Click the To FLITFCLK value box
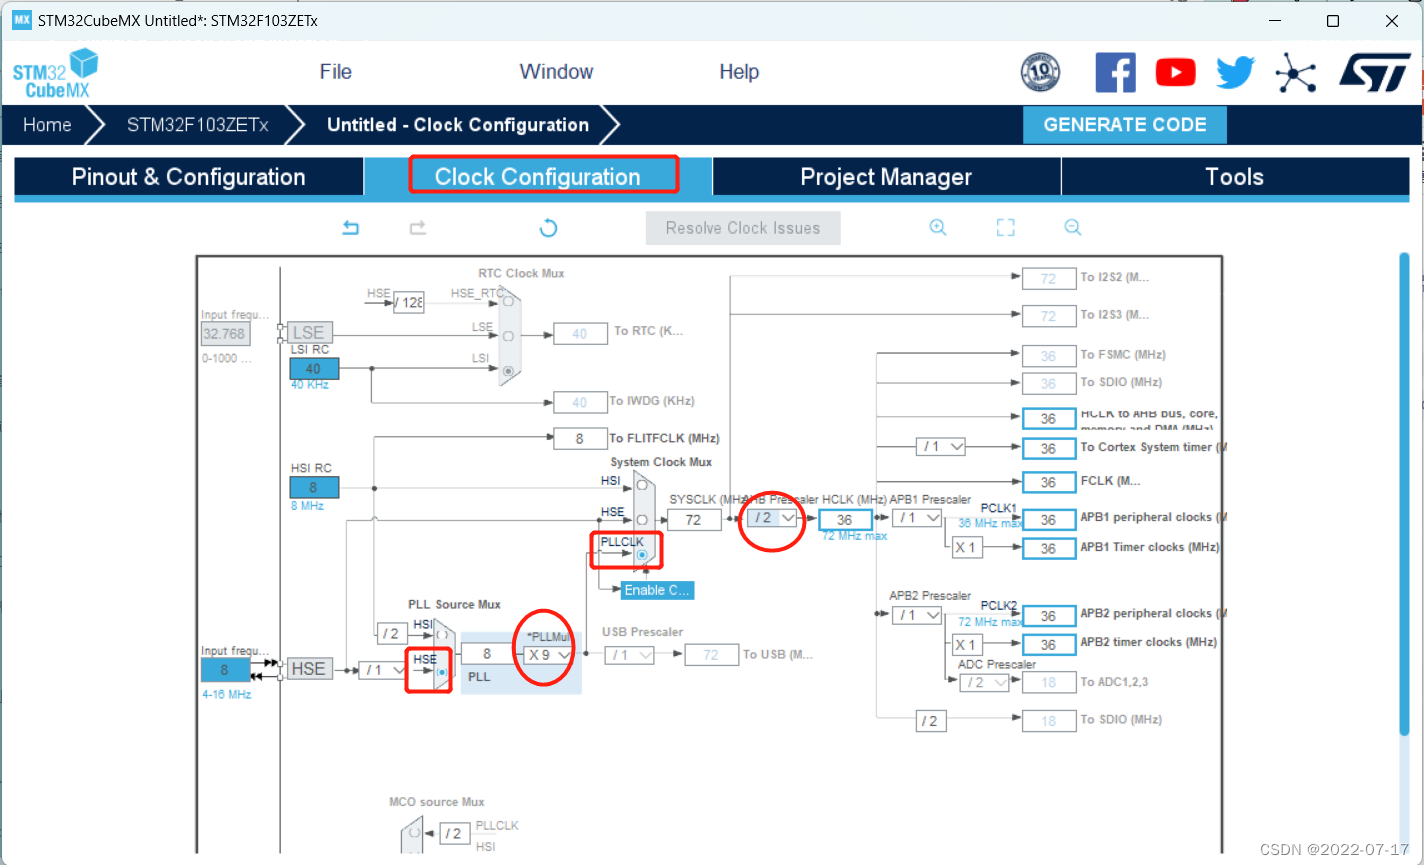This screenshot has width=1424, height=865. point(580,438)
